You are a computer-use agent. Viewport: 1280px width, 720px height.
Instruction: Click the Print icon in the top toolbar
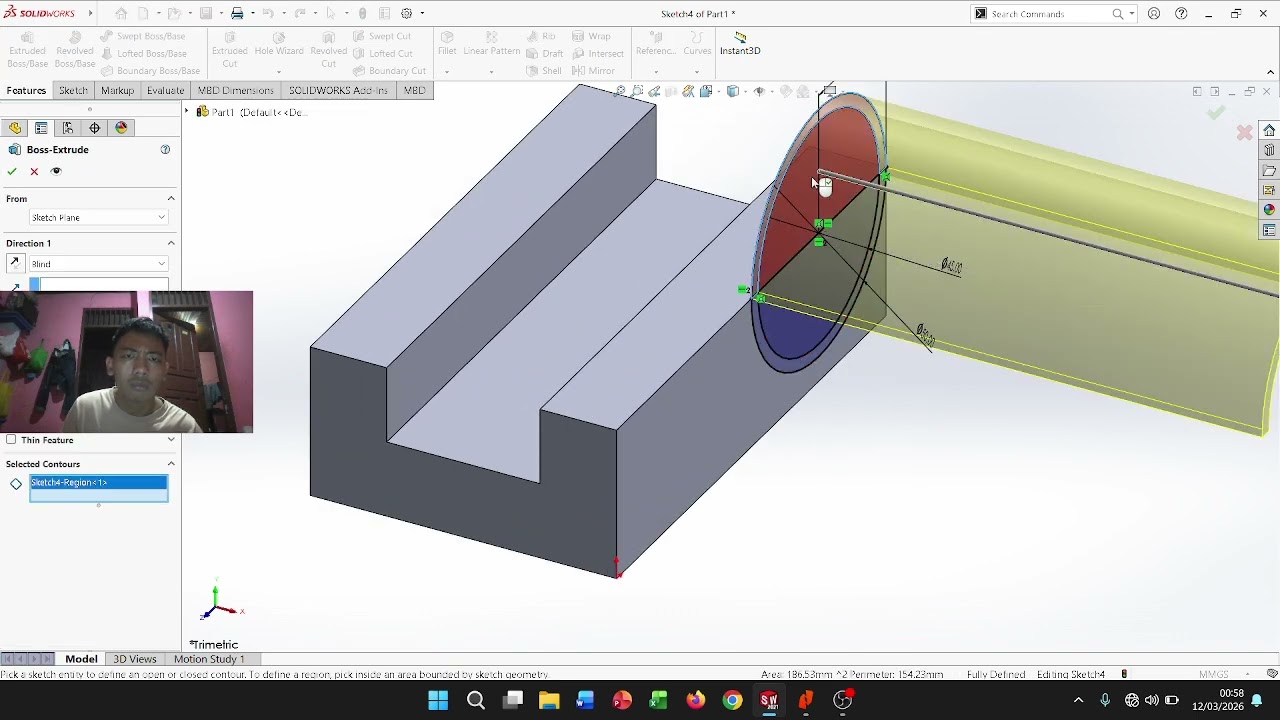click(237, 14)
